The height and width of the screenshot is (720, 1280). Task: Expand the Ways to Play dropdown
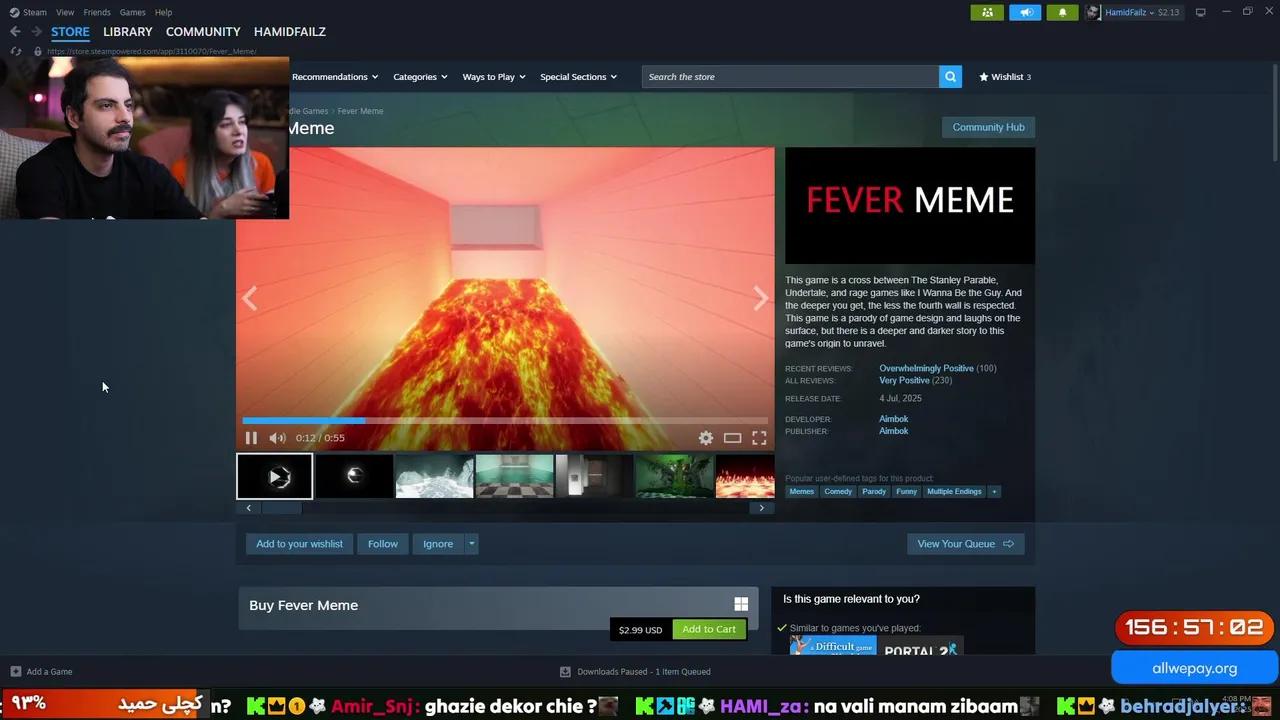click(494, 77)
